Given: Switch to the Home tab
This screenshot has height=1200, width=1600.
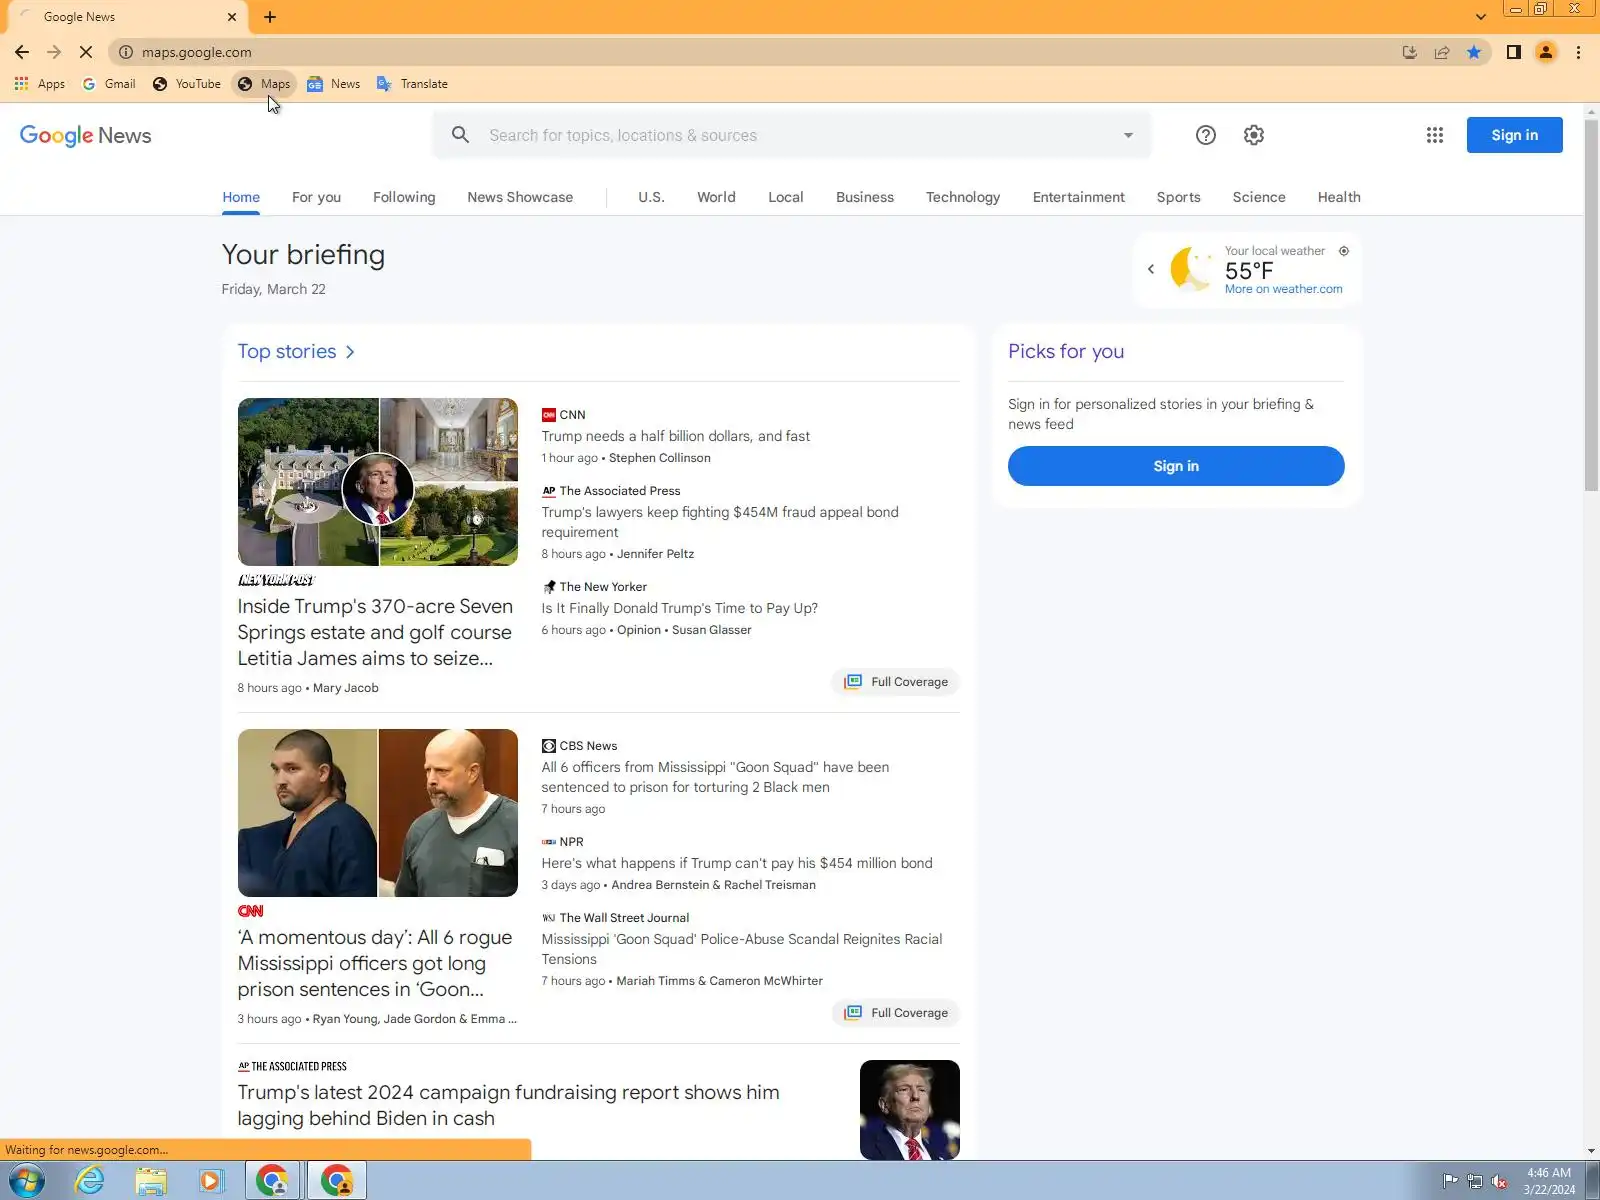Looking at the screenshot, I should coord(241,197).
